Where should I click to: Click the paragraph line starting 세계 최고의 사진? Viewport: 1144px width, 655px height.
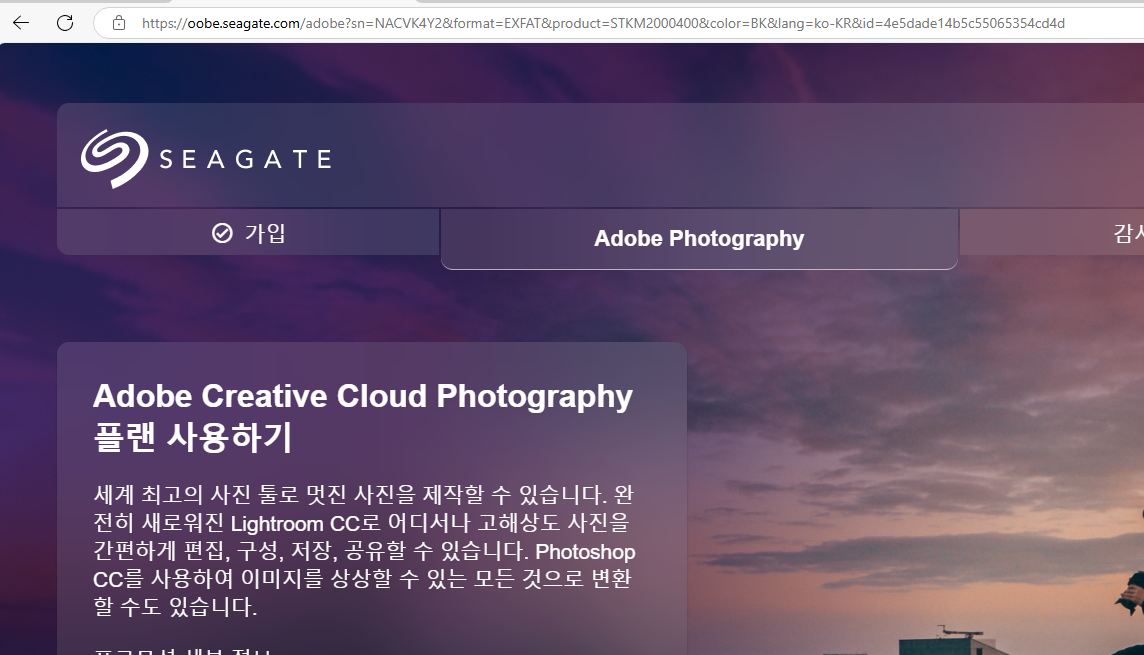click(363, 495)
